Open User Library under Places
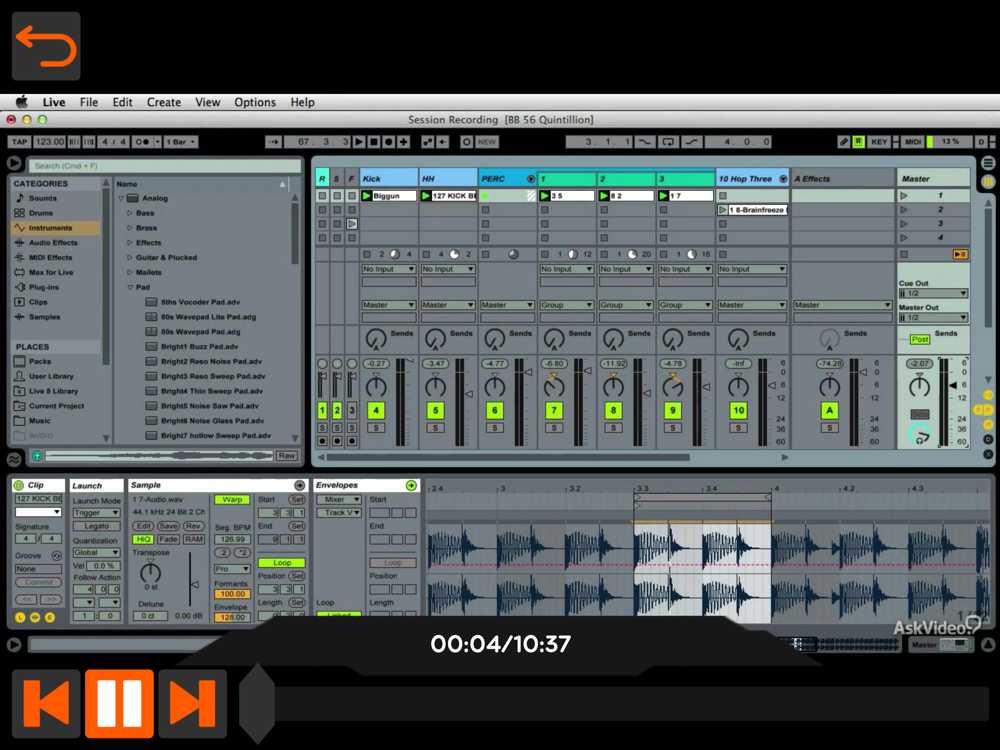The height and width of the screenshot is (750, 1000). click(x=51, y=376)
